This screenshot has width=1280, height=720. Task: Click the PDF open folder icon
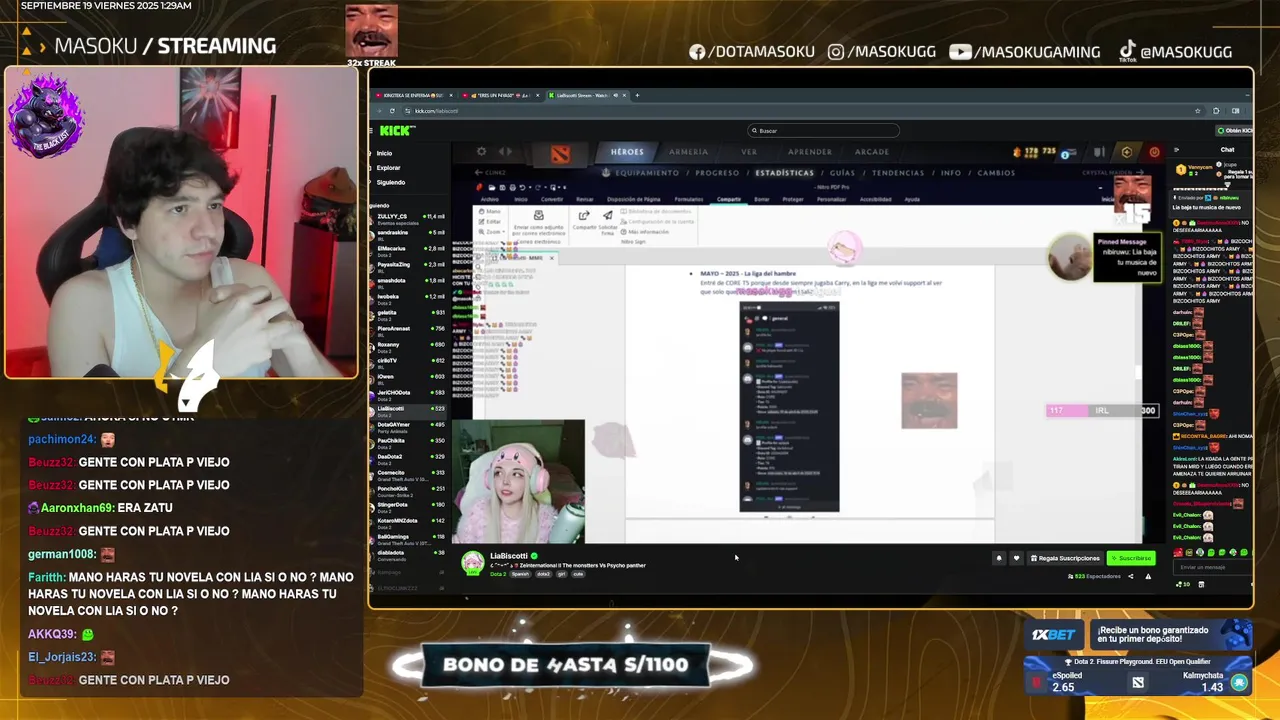pos(492,187)
